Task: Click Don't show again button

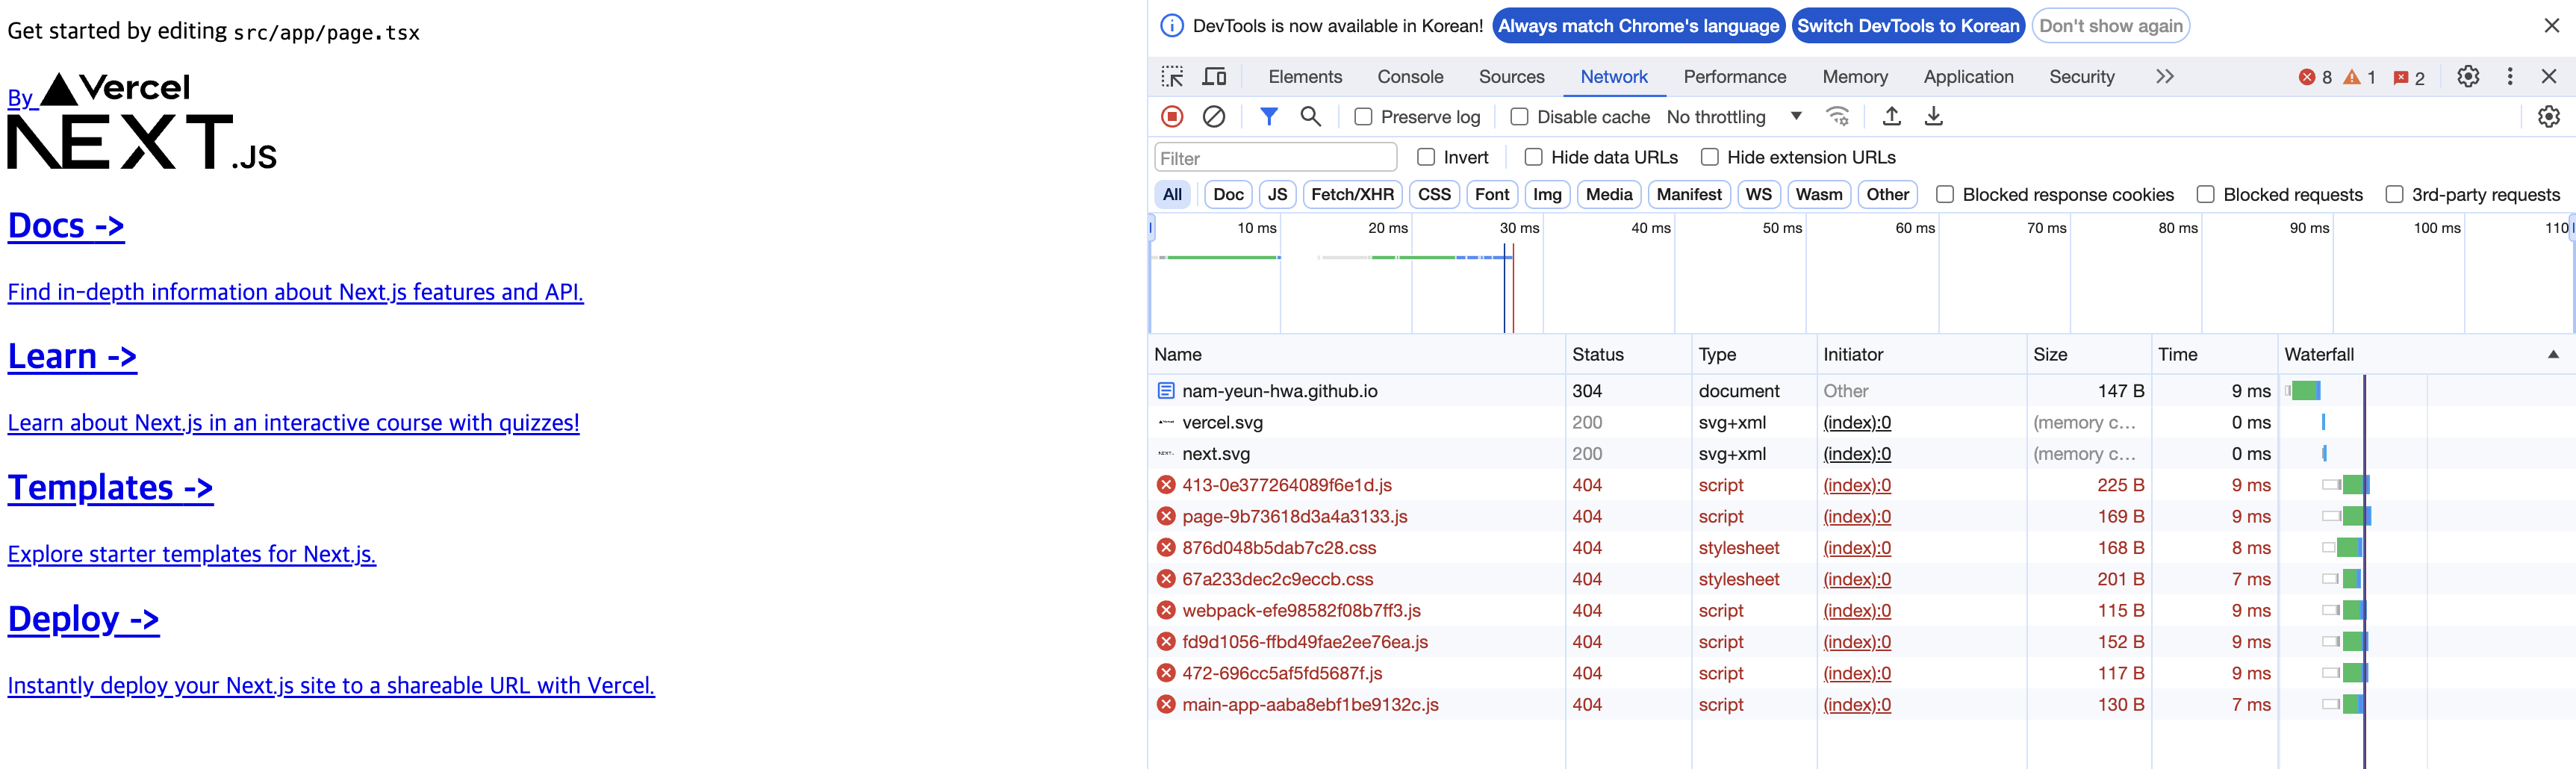Action: pos(2110,26)
